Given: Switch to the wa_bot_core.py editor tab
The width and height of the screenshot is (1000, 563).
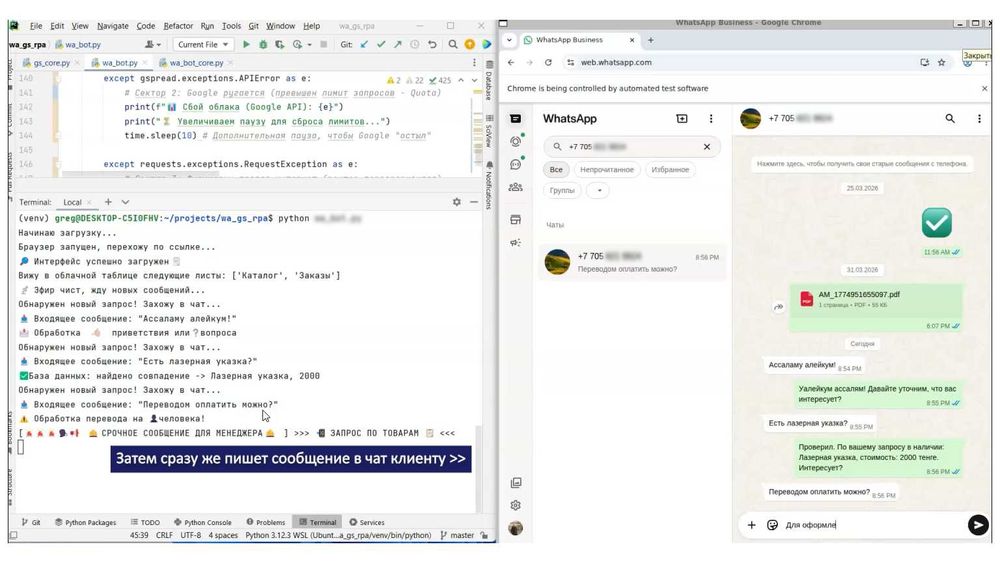Looking at the screenshot, I should coord(196,62).
